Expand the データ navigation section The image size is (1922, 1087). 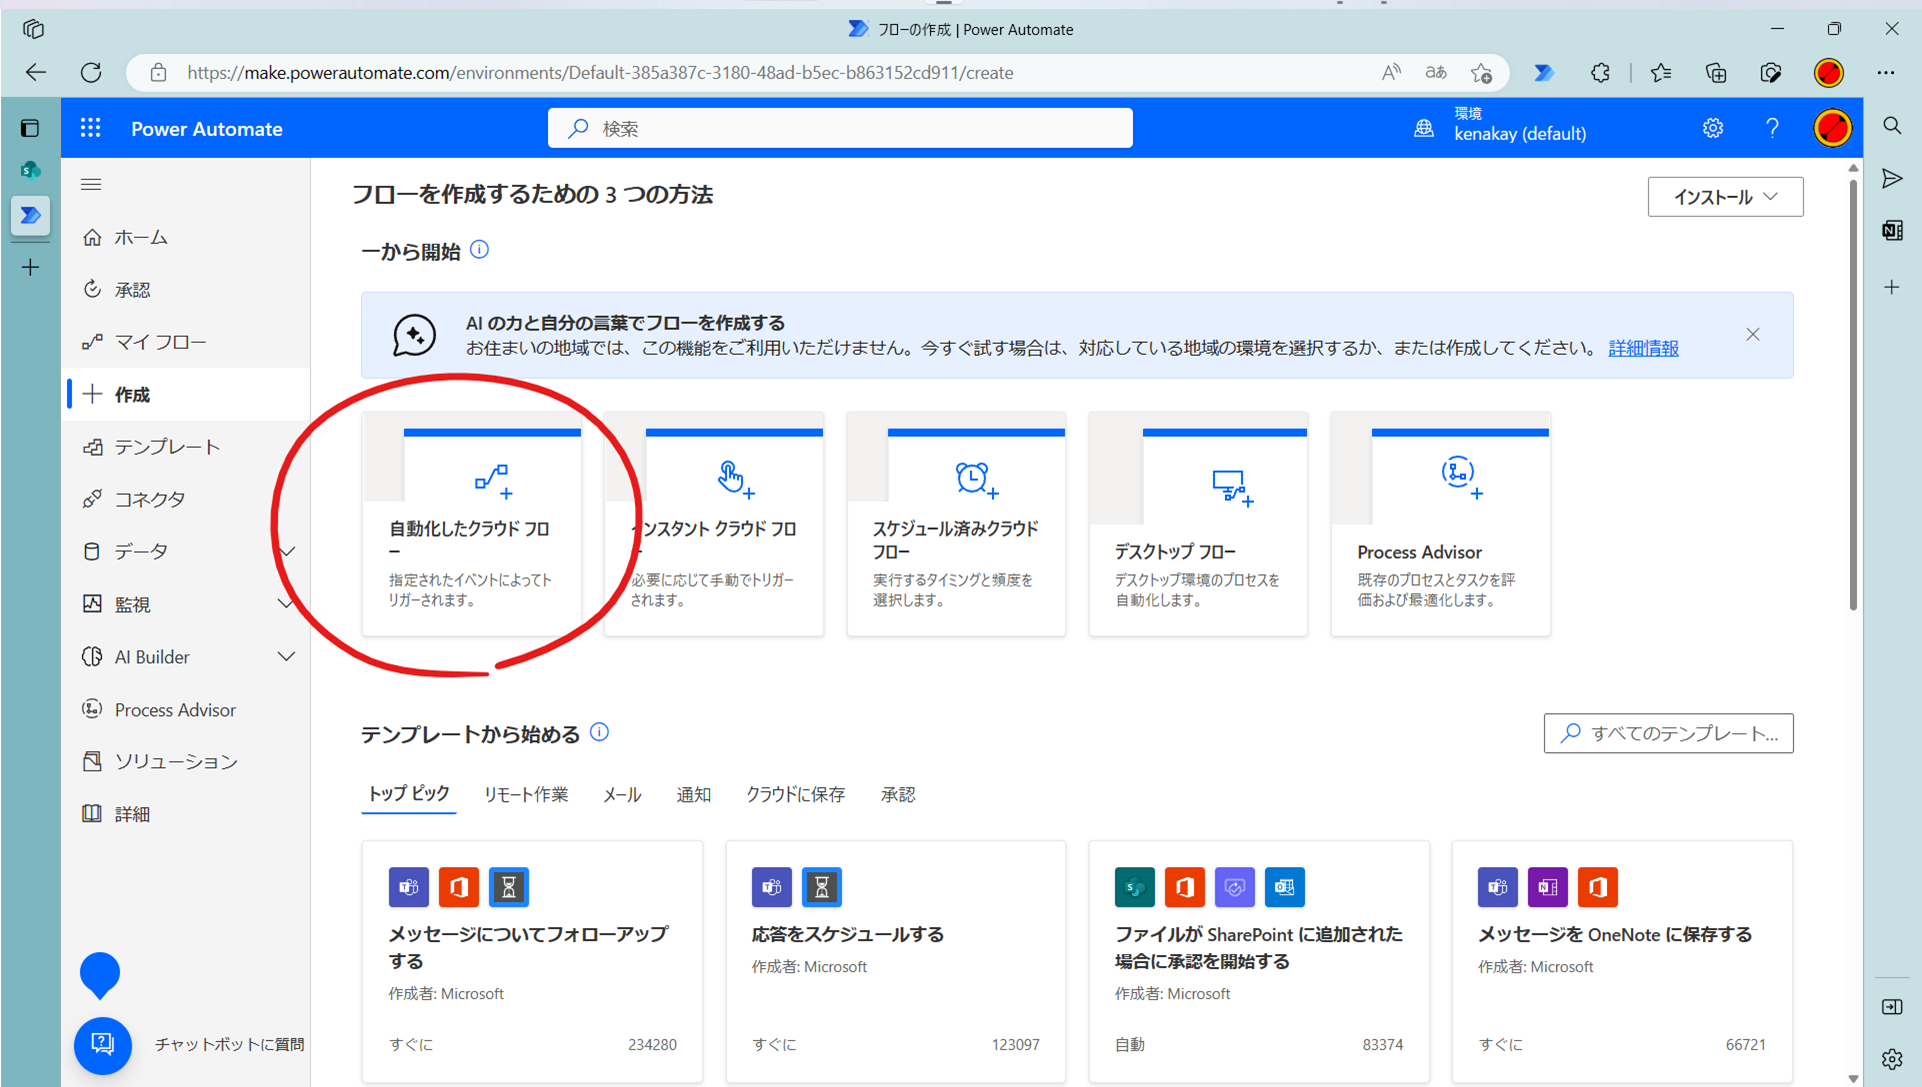287,552
